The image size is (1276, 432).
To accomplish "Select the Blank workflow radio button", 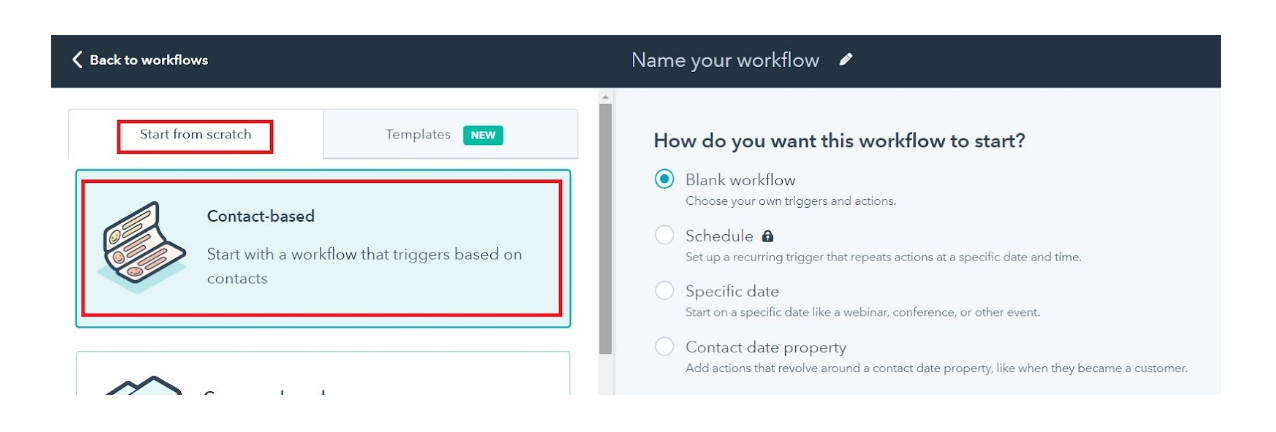I will click(x=664, y=180).
